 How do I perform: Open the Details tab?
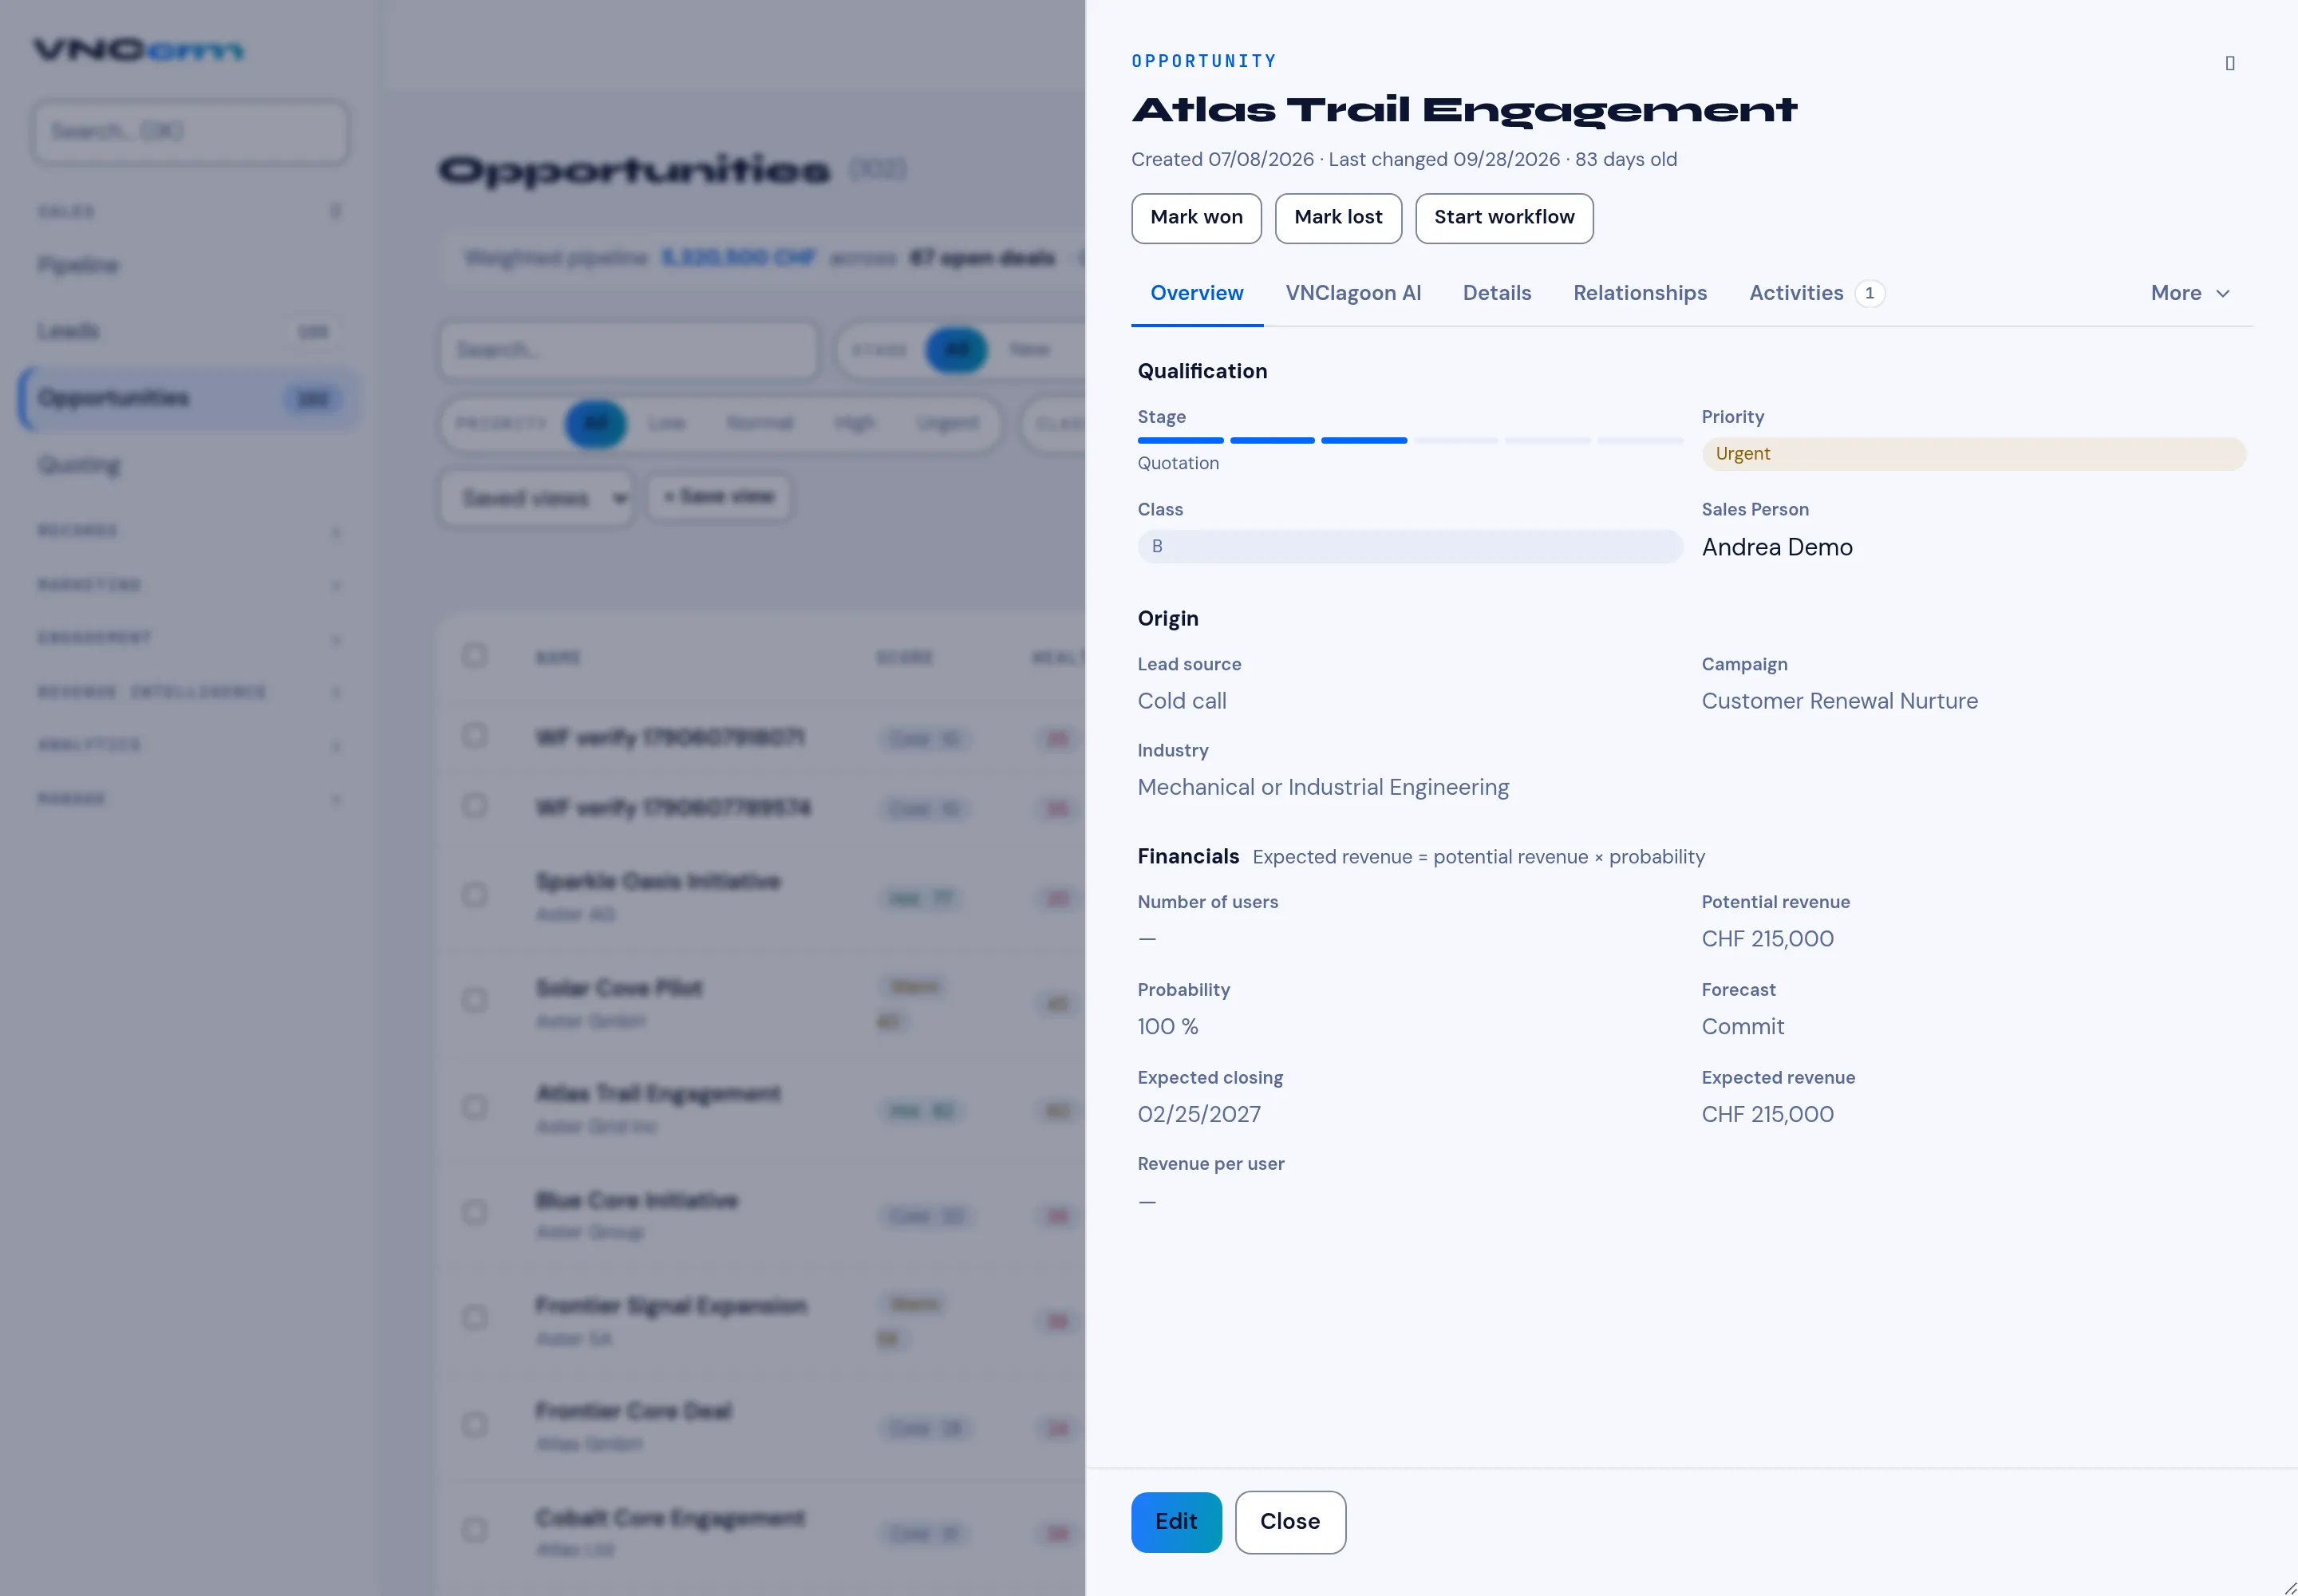pos(1497,293)
